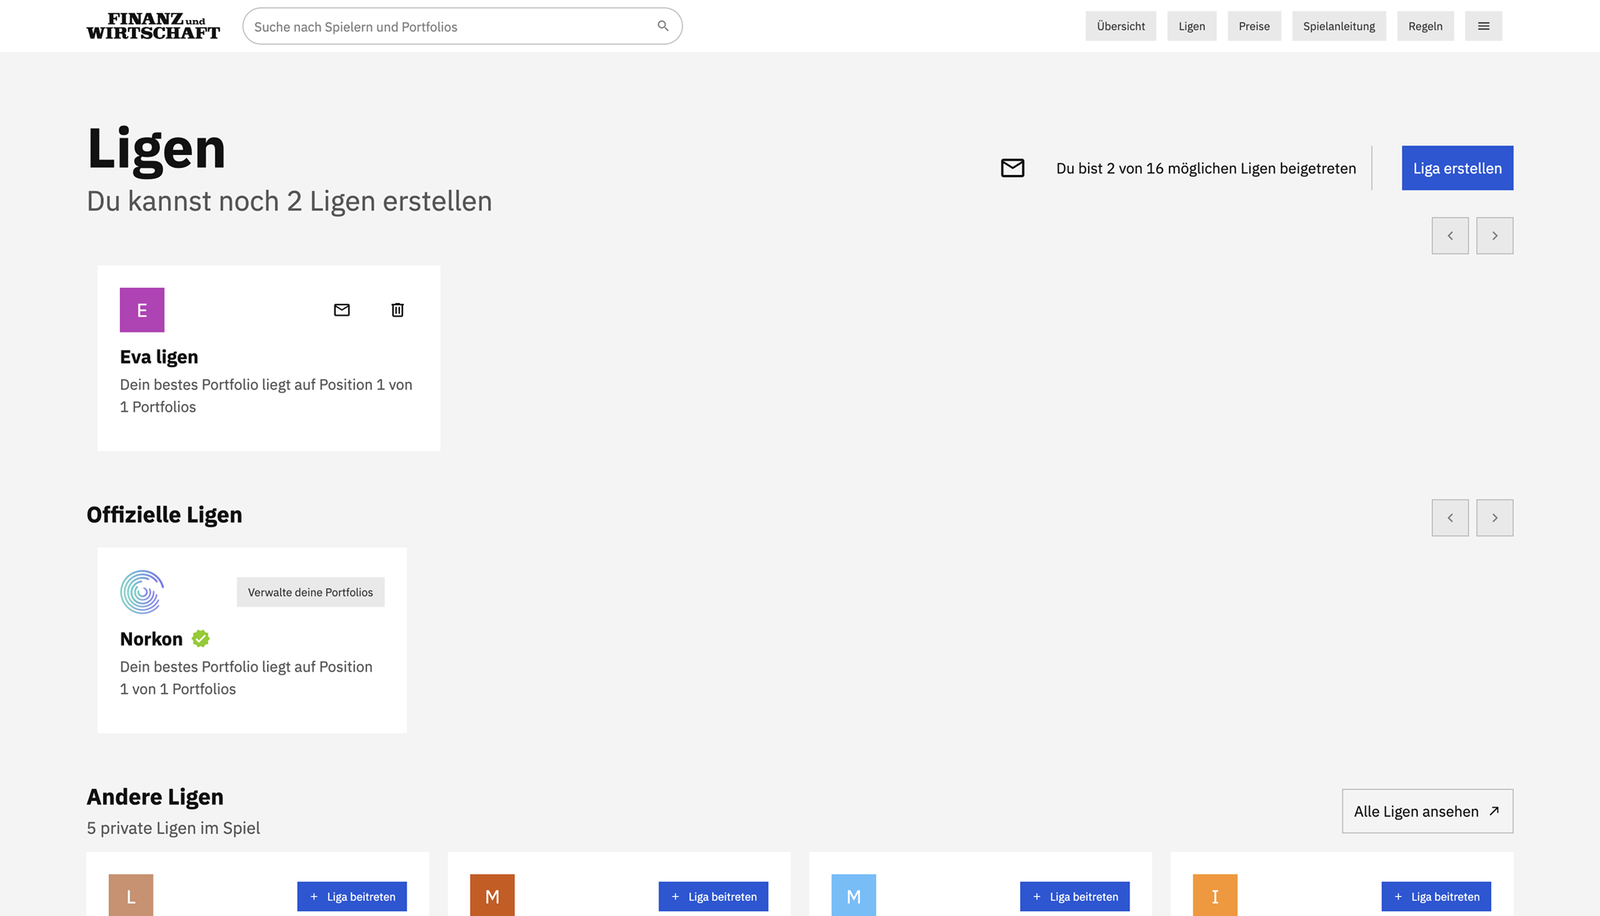
Task: Open league invitations envelope icon in header
Action: pos(1012,168)
